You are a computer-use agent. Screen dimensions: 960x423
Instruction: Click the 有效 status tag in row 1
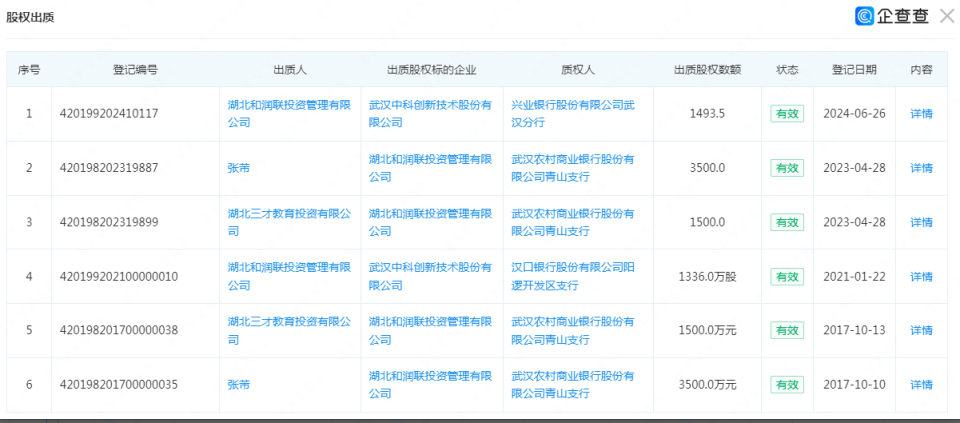(x=787, y=114)
